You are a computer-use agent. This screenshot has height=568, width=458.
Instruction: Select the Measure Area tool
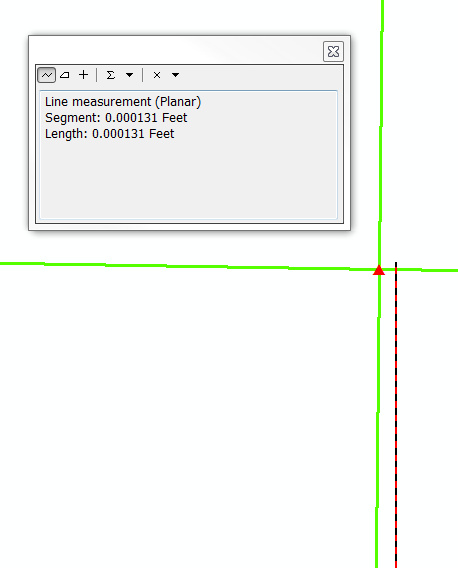(x=65, y=75)
